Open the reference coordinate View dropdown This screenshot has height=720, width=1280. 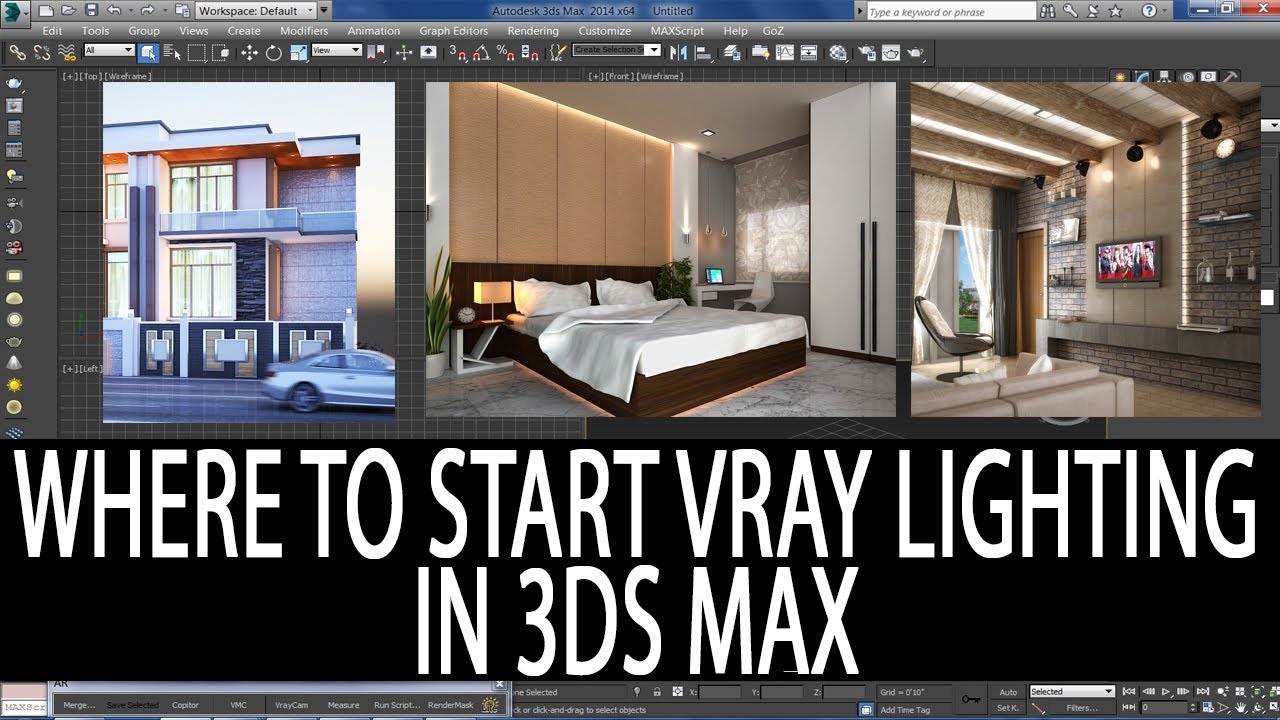(x=336, y=50)
